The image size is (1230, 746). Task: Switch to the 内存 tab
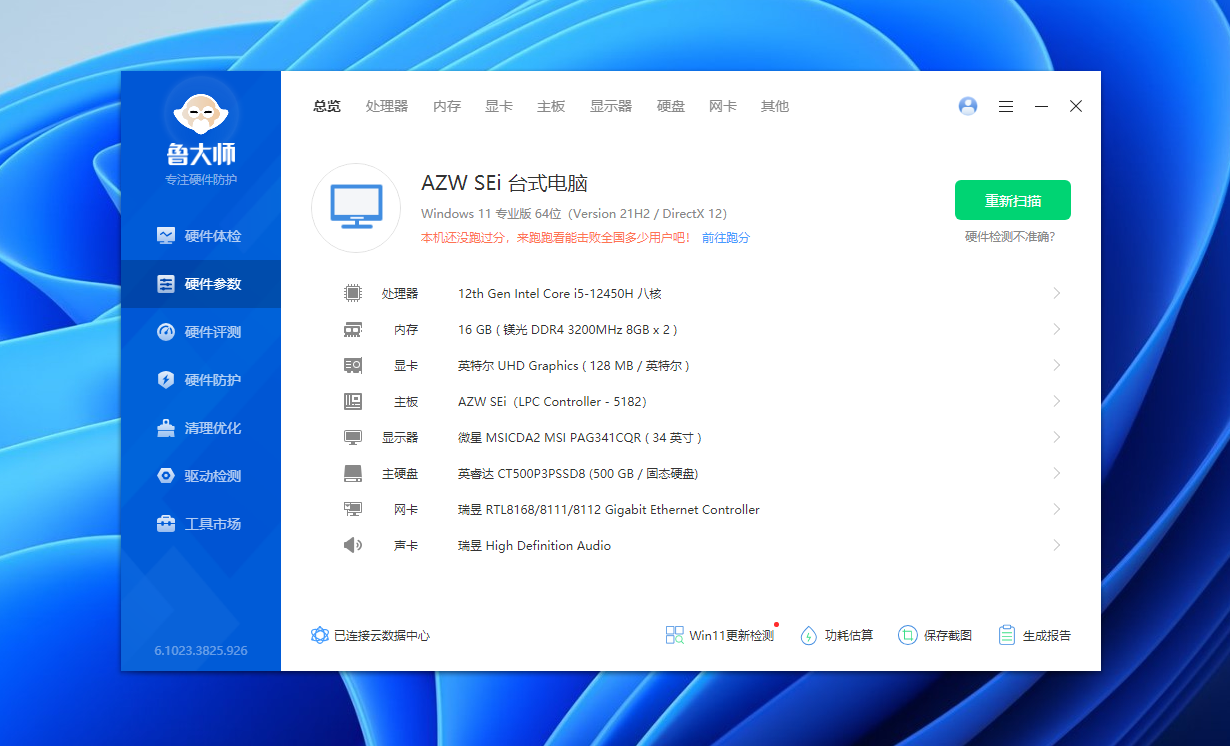pos(447,106)
